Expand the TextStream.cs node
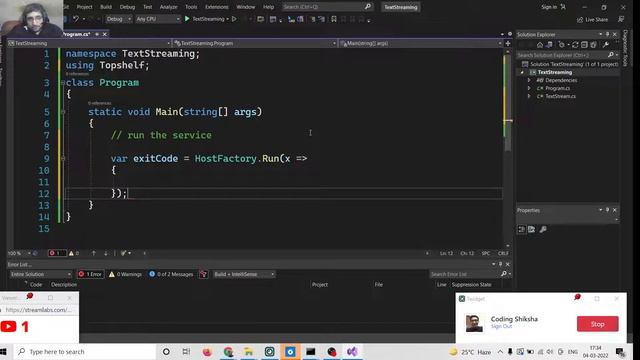 coord(529,96)
